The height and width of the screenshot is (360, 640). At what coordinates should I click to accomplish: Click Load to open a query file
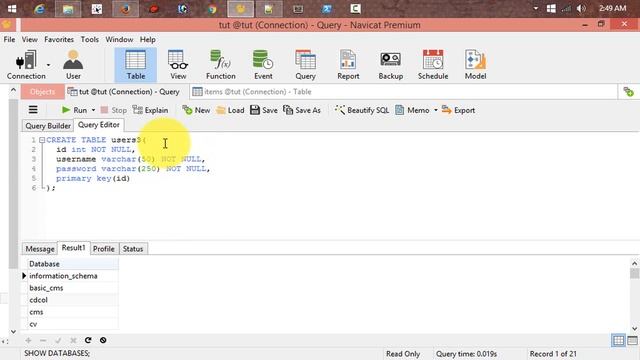click(230, 110)
